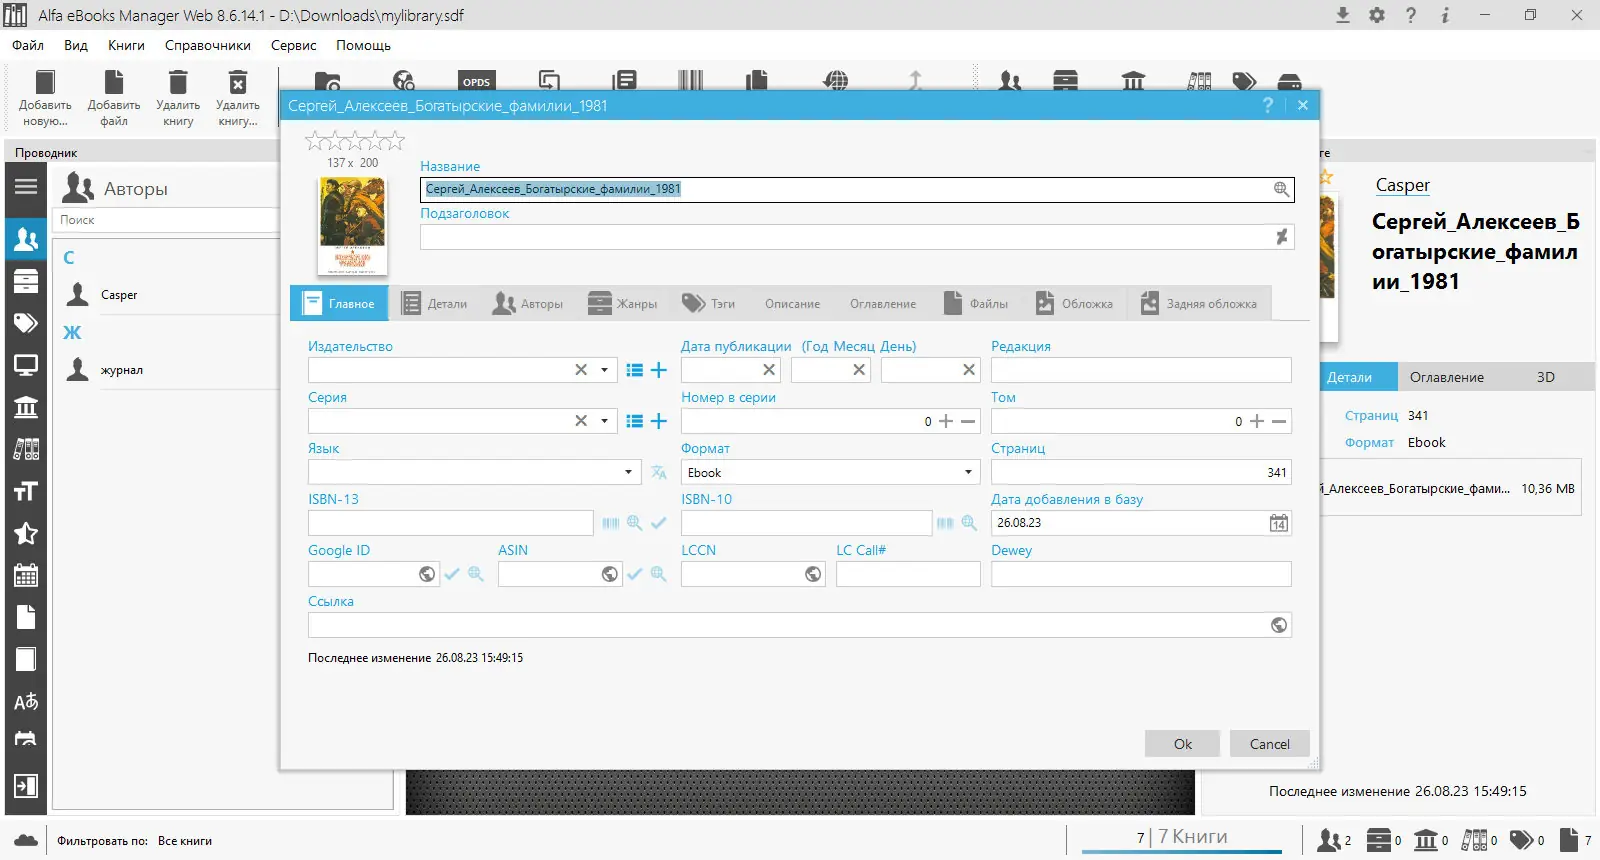Click the Edition input field
Screen dimensions: 1600x860
(1141, 370)
